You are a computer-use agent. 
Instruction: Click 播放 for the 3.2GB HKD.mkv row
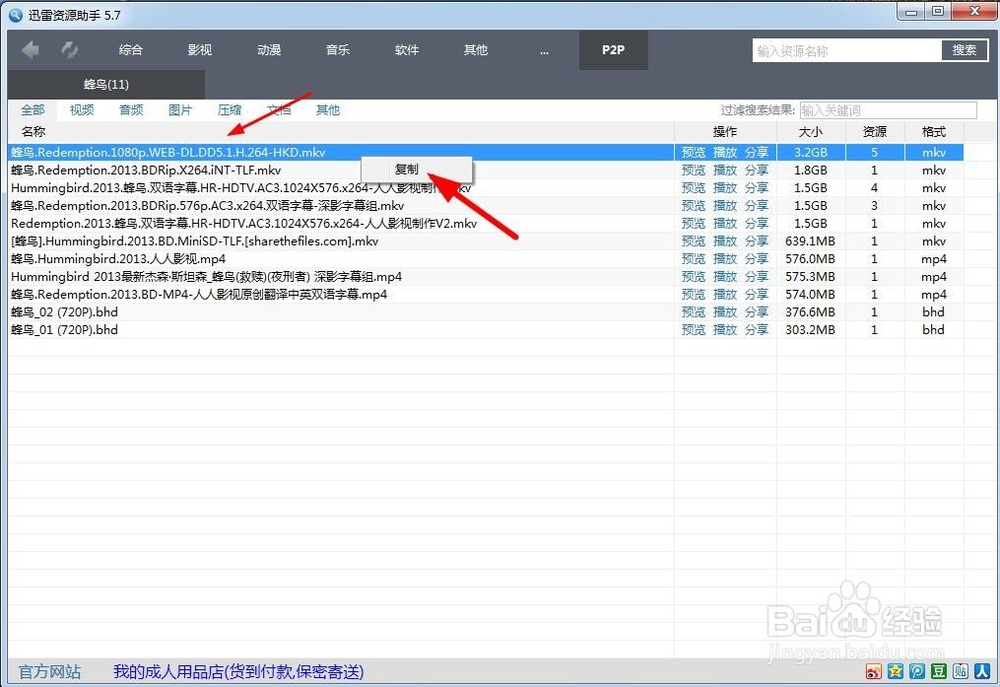(x=725, y=152)
